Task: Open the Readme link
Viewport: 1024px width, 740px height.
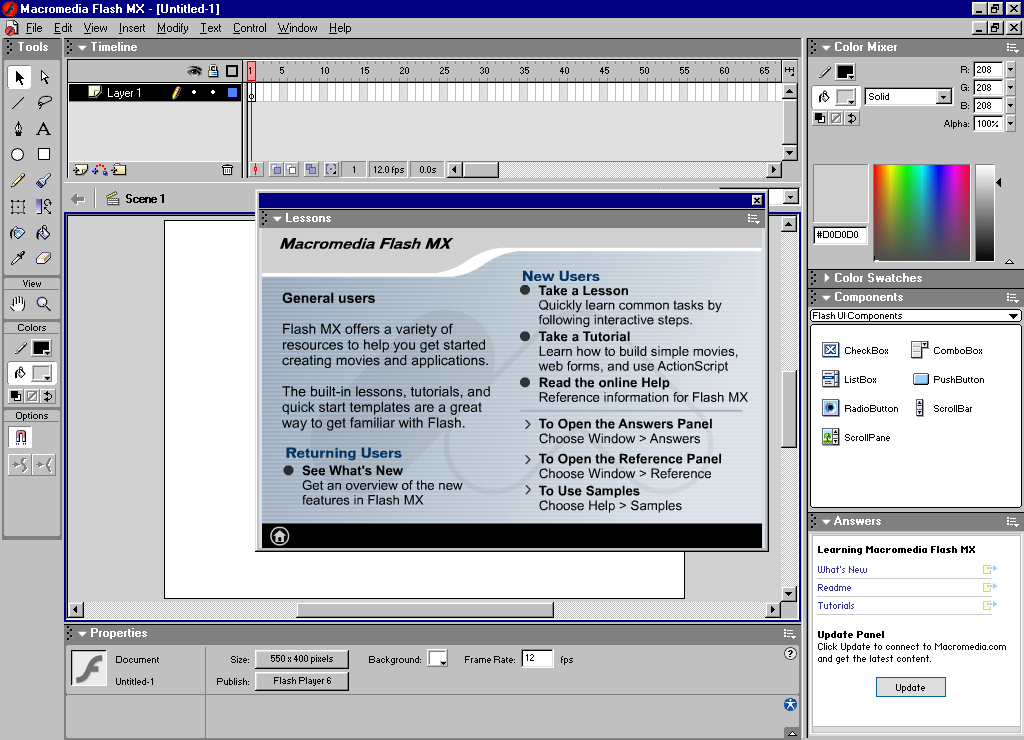Action: (834, 588)
